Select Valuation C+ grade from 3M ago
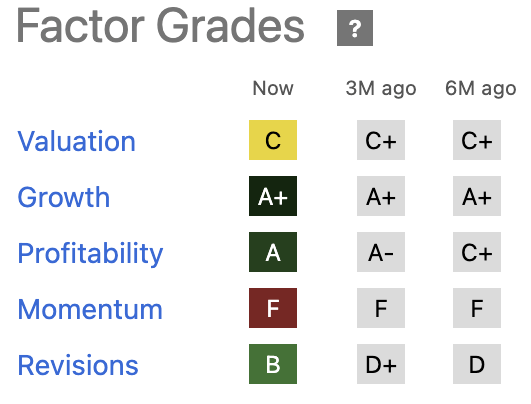531x404 pixels. coord(381,140)
